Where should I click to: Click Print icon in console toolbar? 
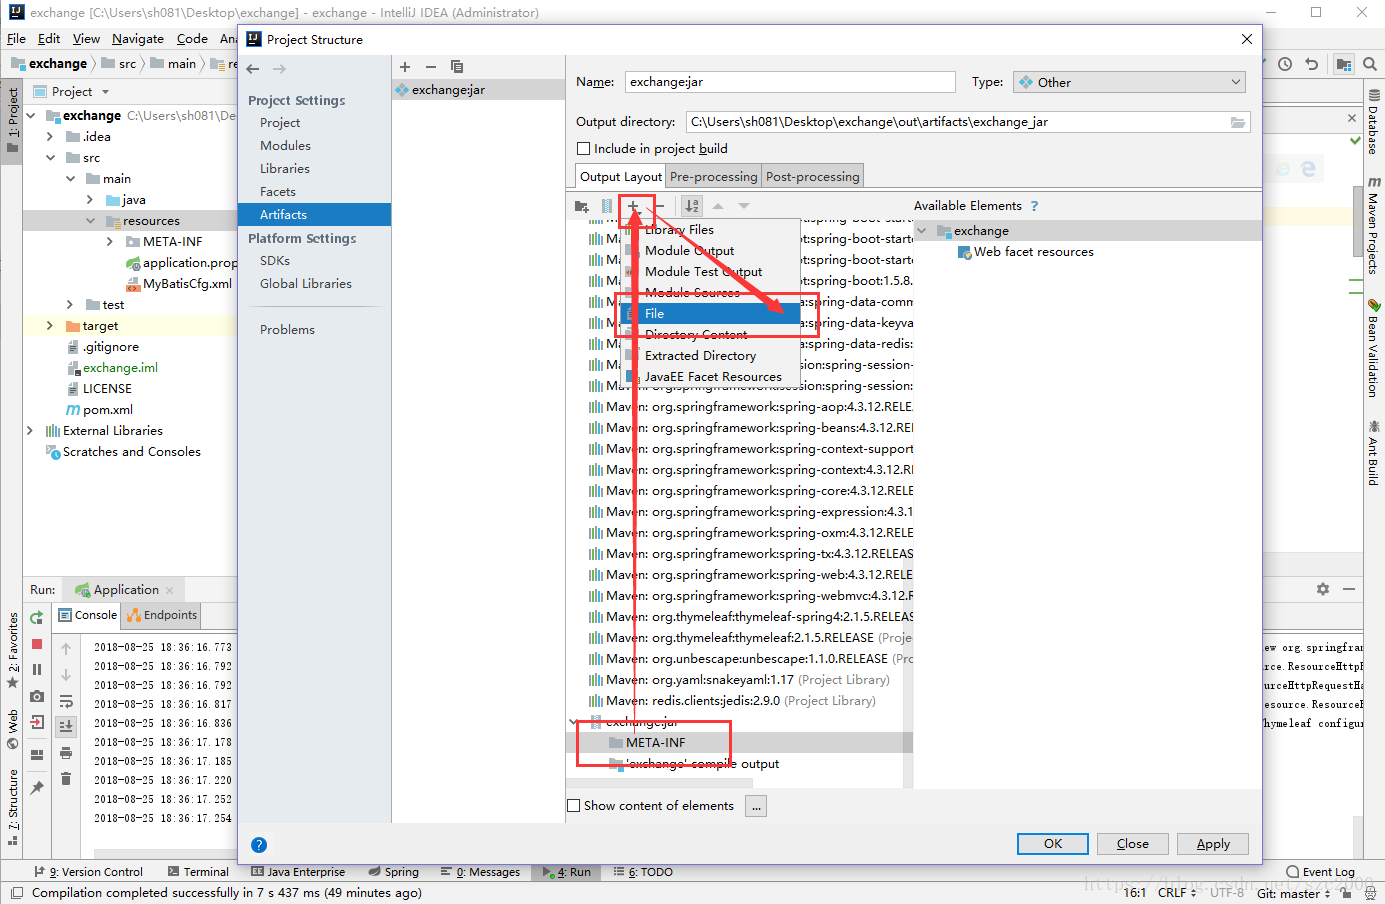coord(66,753)
